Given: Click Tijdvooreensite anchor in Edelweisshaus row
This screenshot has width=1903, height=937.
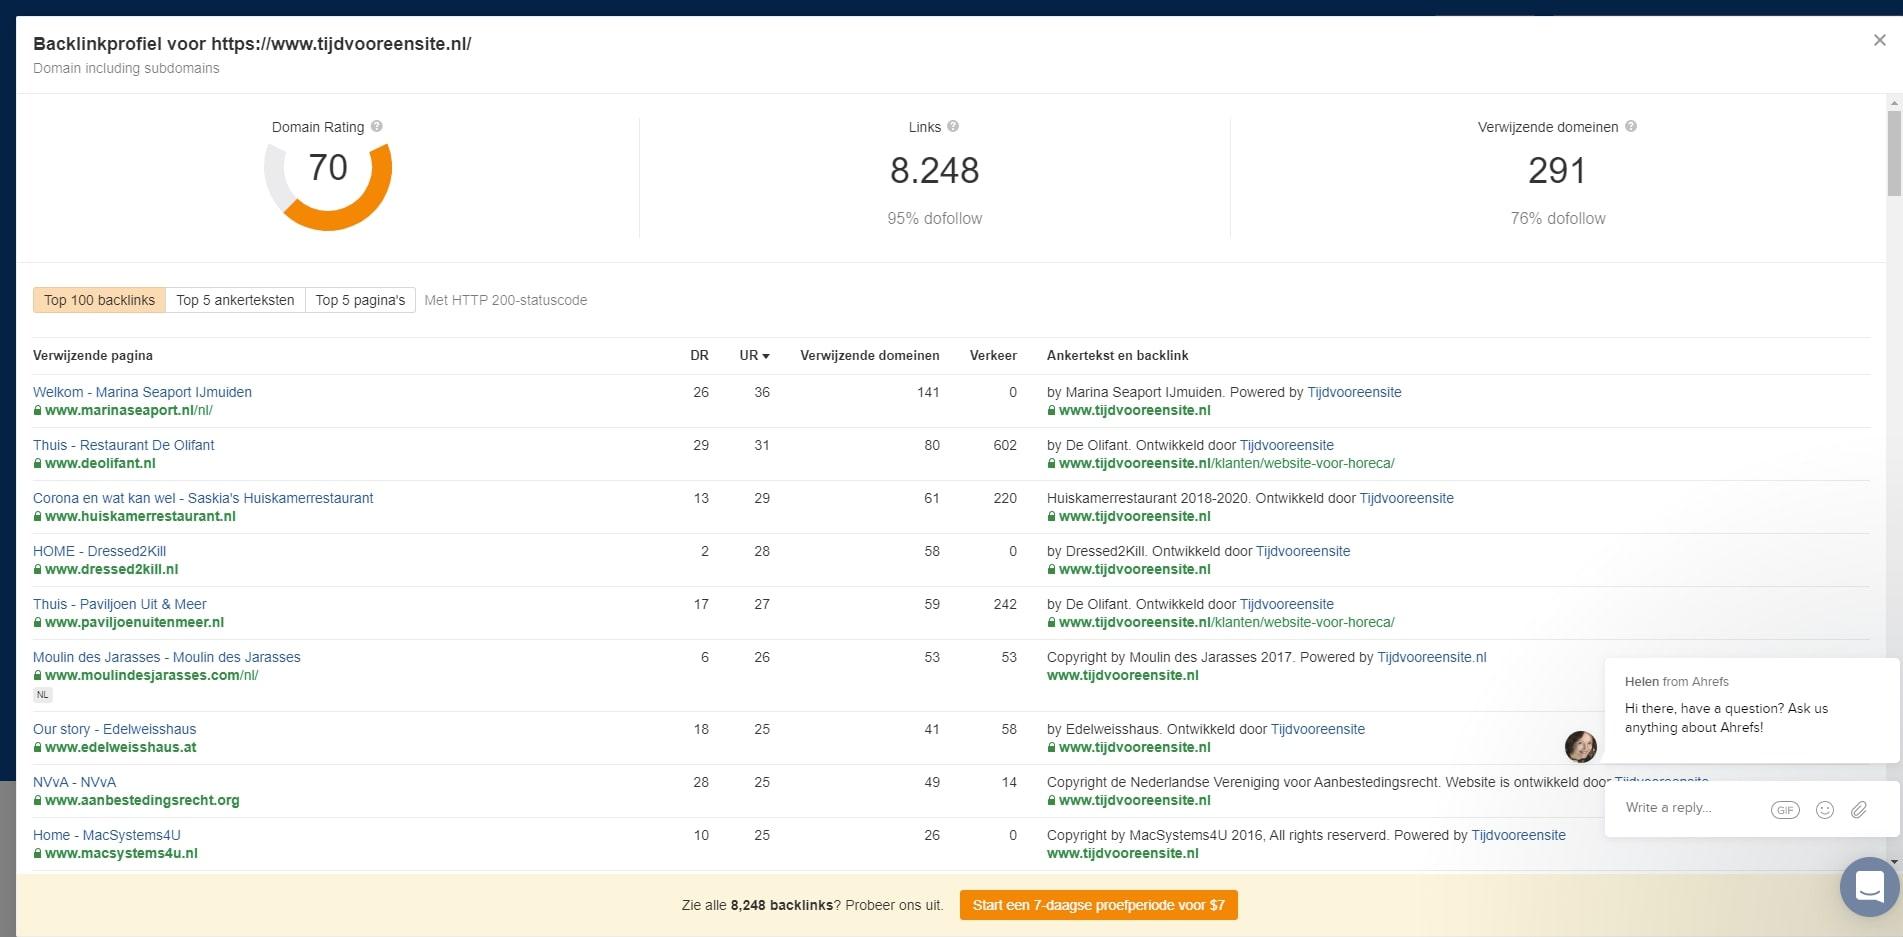Looking at the screenshot, I should point(1318,729).
